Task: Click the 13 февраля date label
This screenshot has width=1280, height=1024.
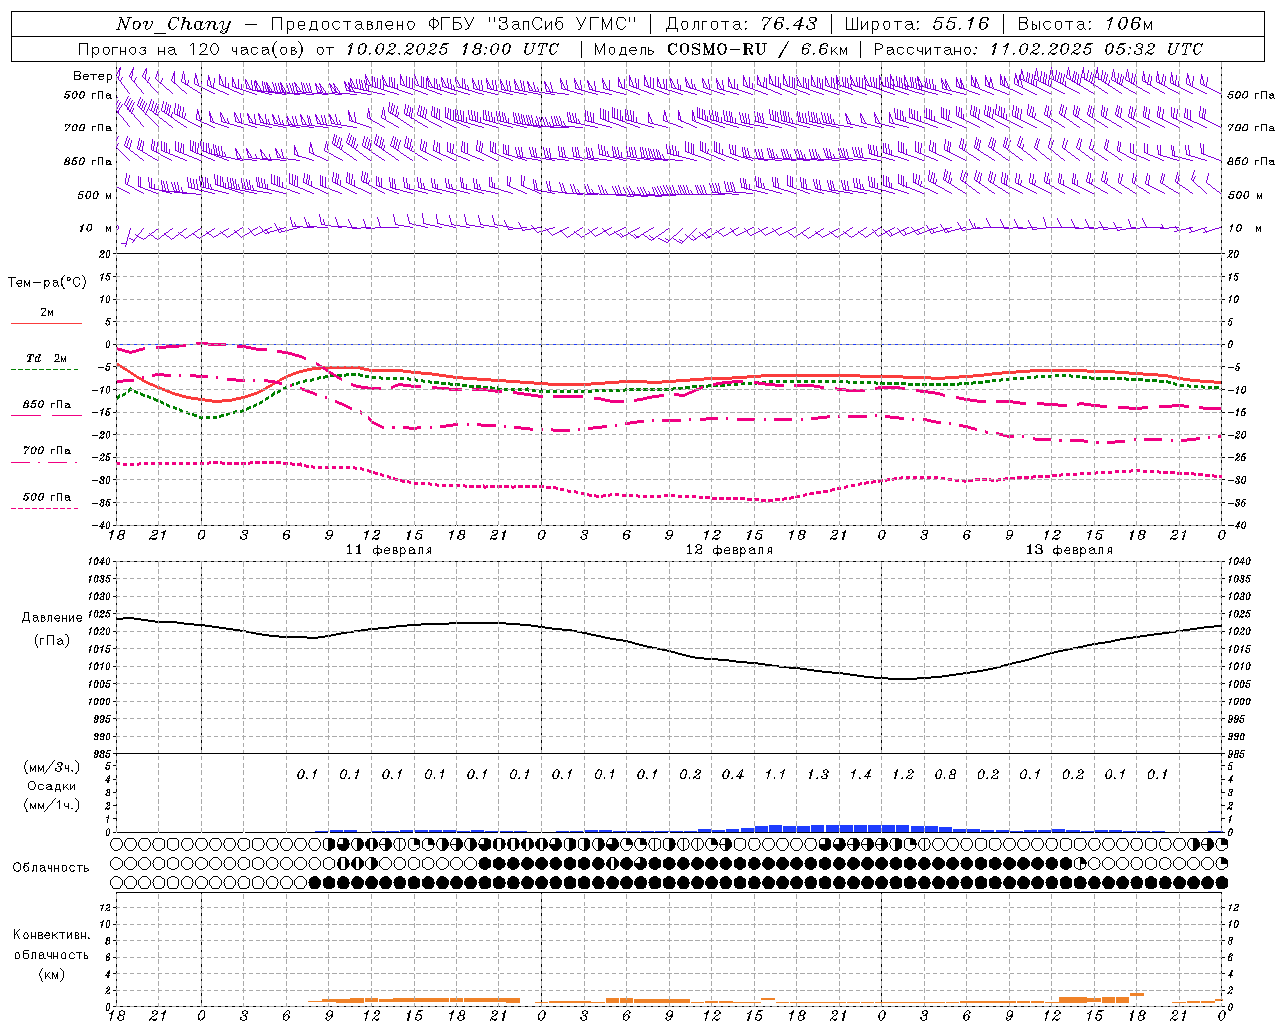Action: coord(1069,550)
